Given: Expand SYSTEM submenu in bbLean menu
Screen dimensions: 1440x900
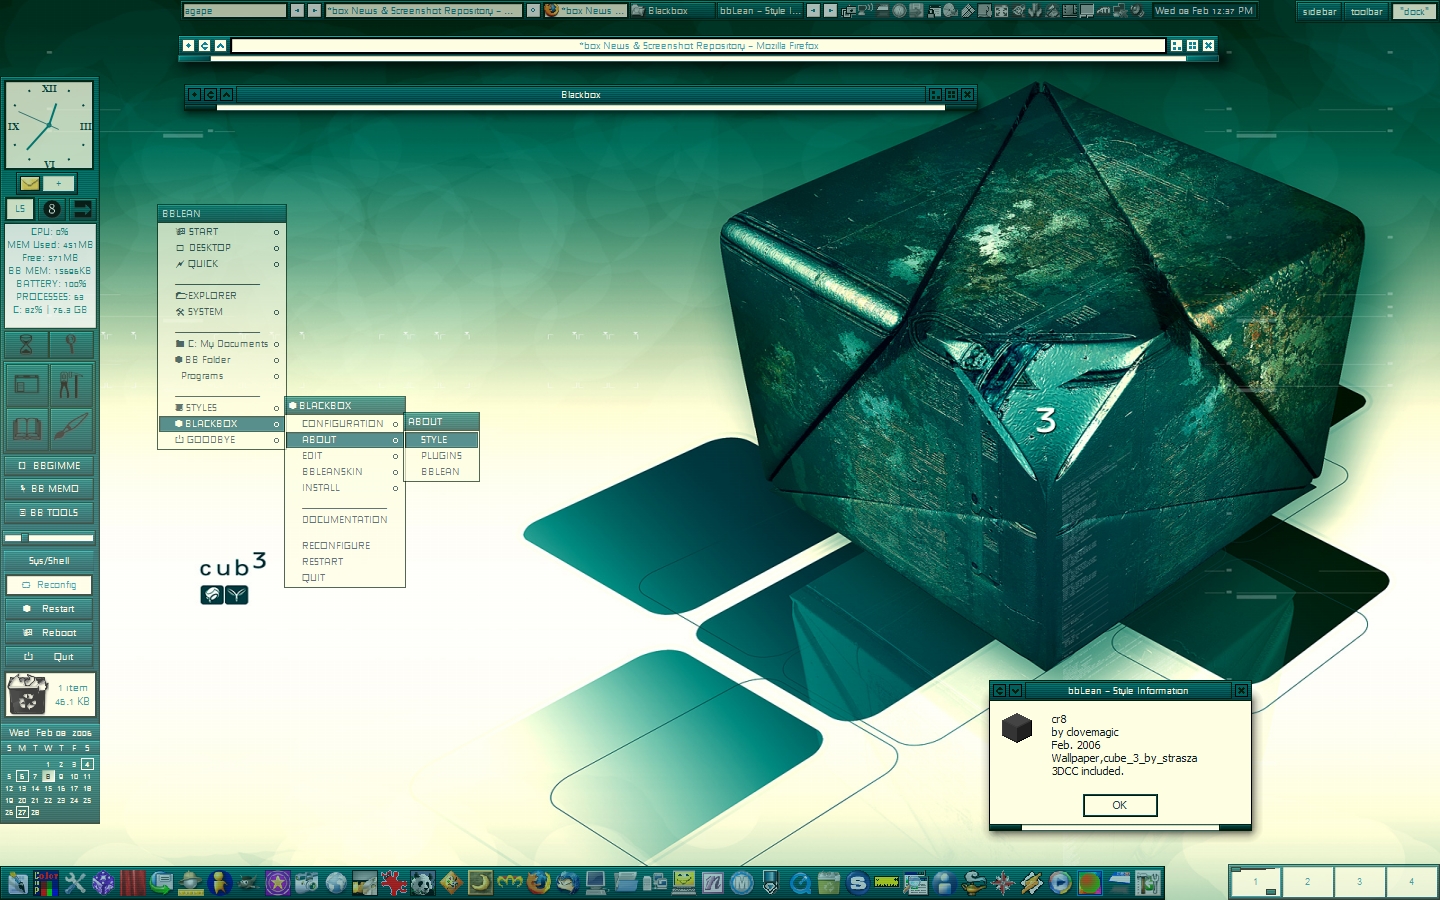Looking at the screenshot, I should click(222, 311).
